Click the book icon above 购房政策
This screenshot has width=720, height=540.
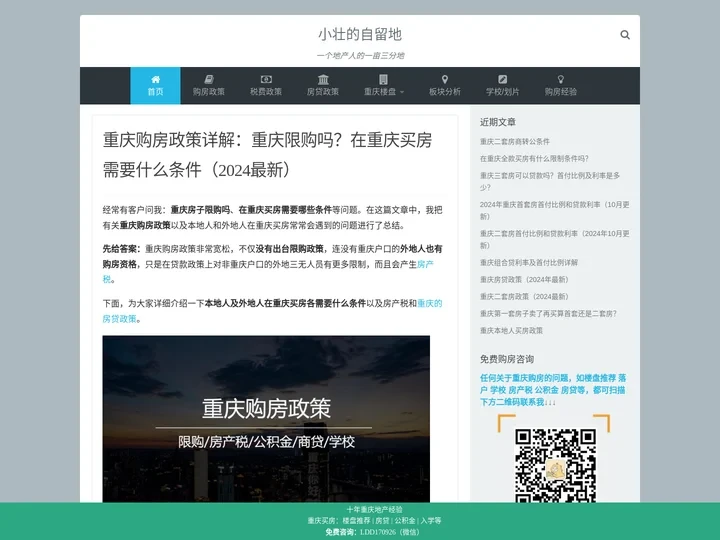[x=208, y=79]
